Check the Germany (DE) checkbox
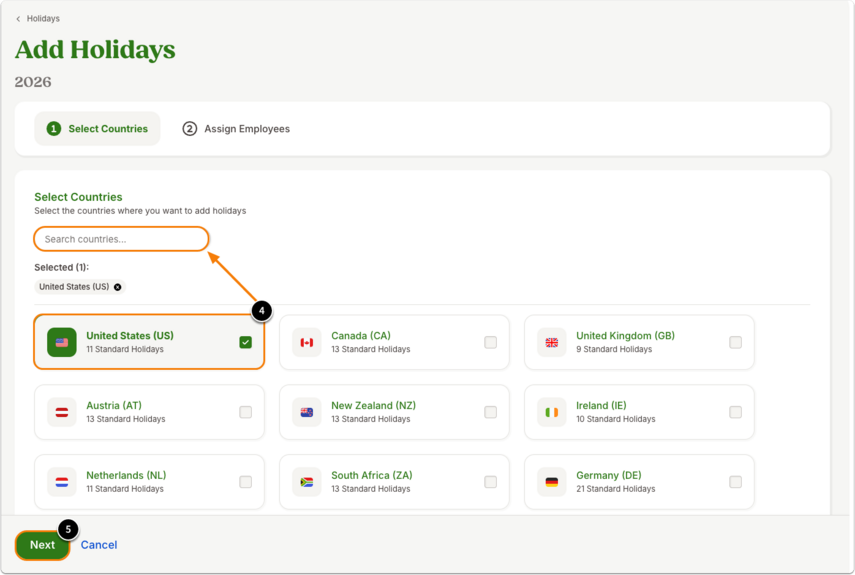 point(736,482)
